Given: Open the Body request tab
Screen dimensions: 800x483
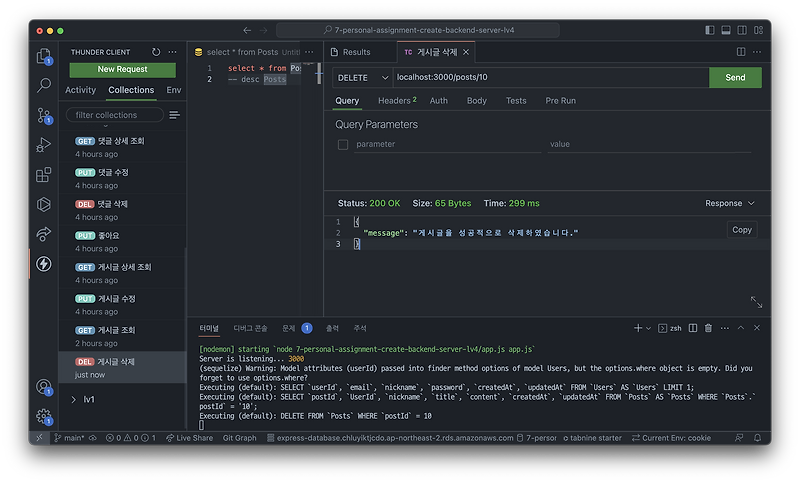Looking at the screenshot, I should (x=477, y=100).
